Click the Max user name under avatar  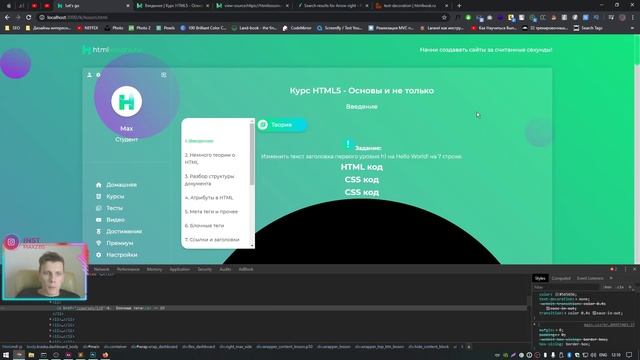pos(127,129)
